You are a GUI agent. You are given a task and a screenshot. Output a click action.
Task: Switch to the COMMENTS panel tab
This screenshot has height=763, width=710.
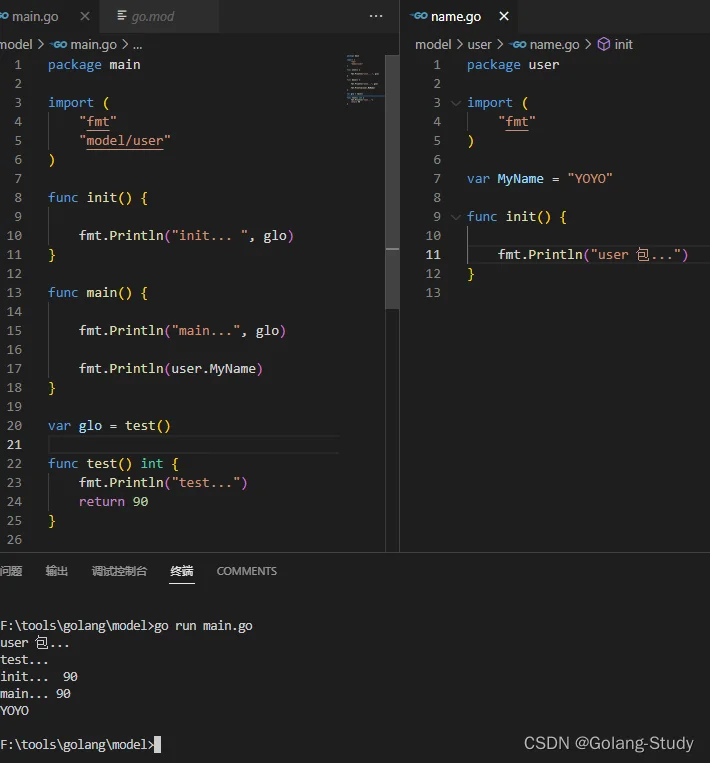[x=247, y=571]
